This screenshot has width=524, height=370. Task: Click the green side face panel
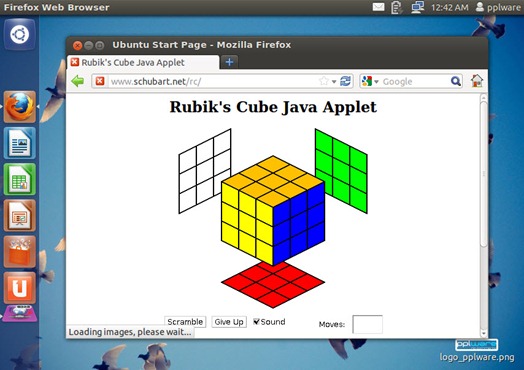click(341, 171)
